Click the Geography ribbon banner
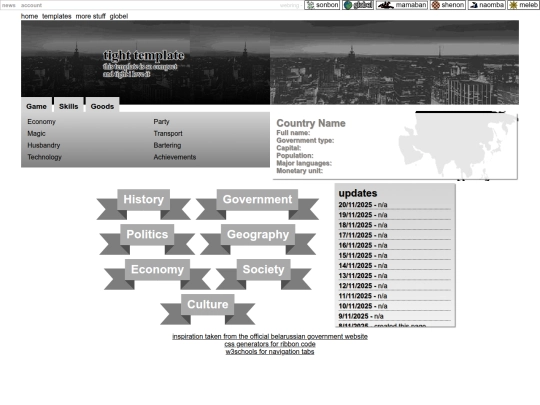The width and height of the screenshot is (540, 405). pos(258,235)
